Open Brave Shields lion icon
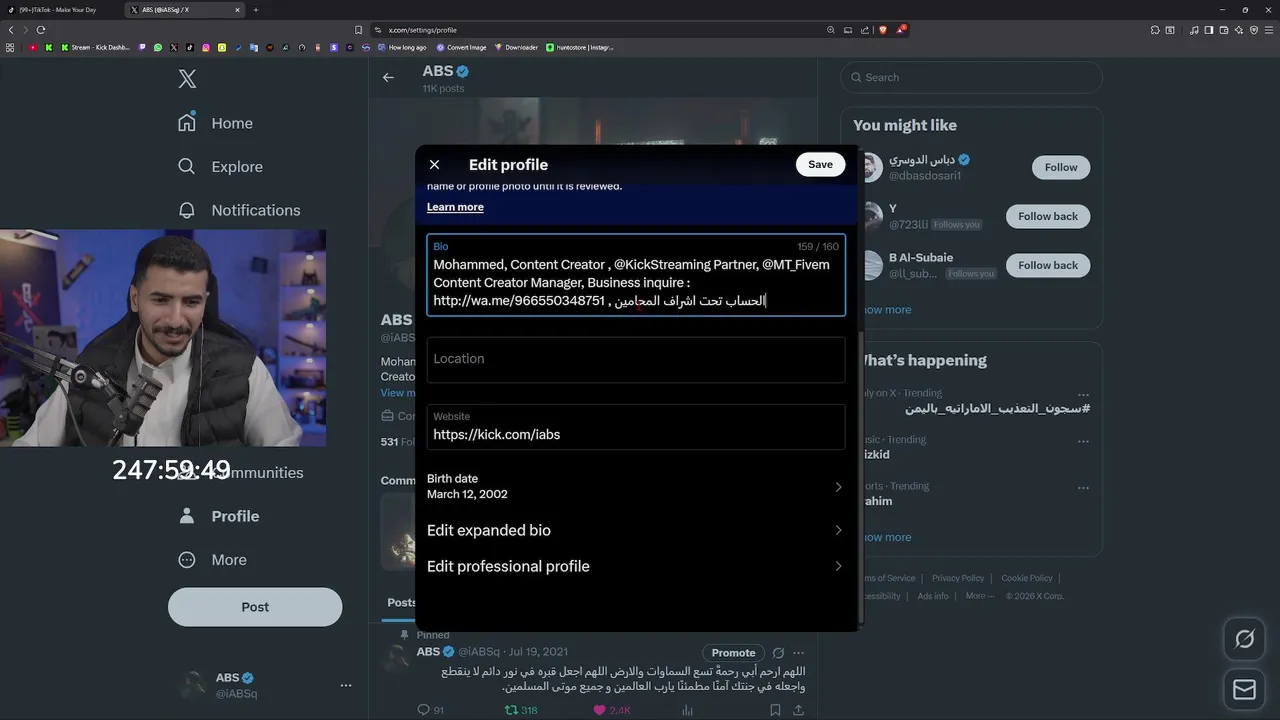Screen dimensions: 1280x720 [883, 30]
